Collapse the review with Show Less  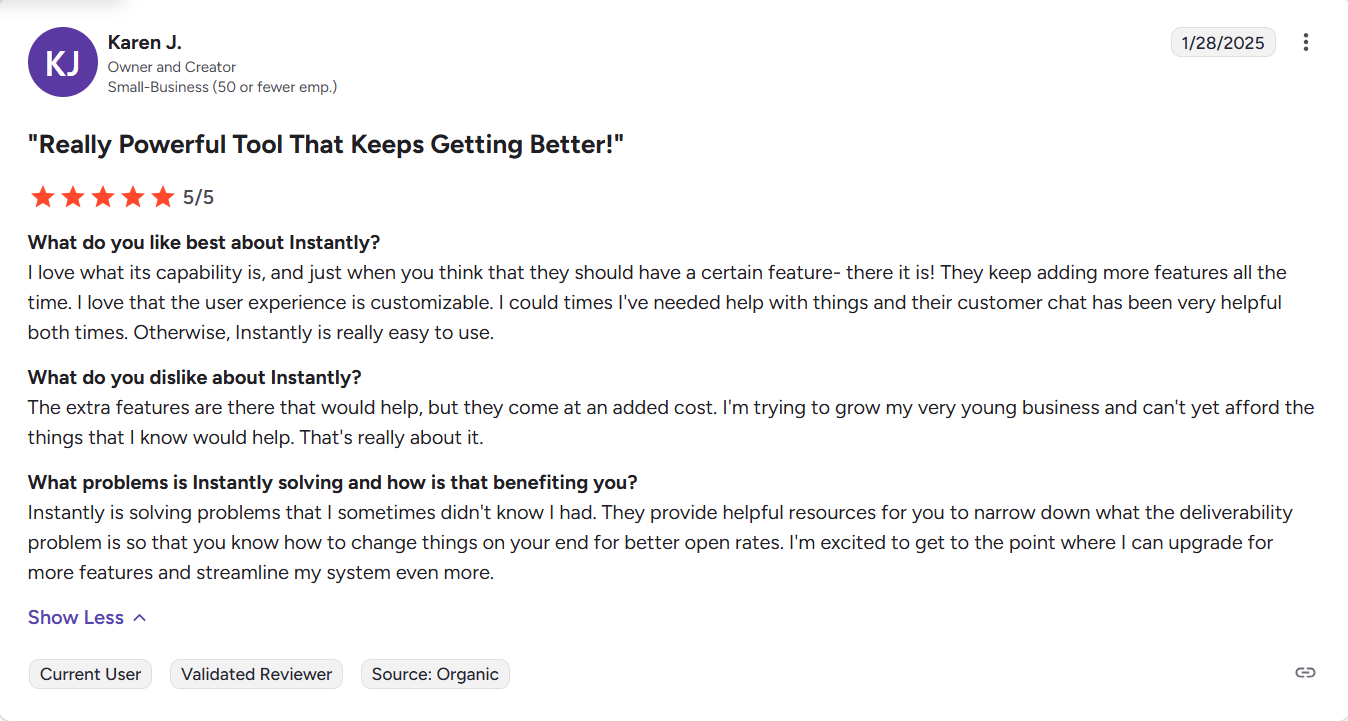(75, 617)
